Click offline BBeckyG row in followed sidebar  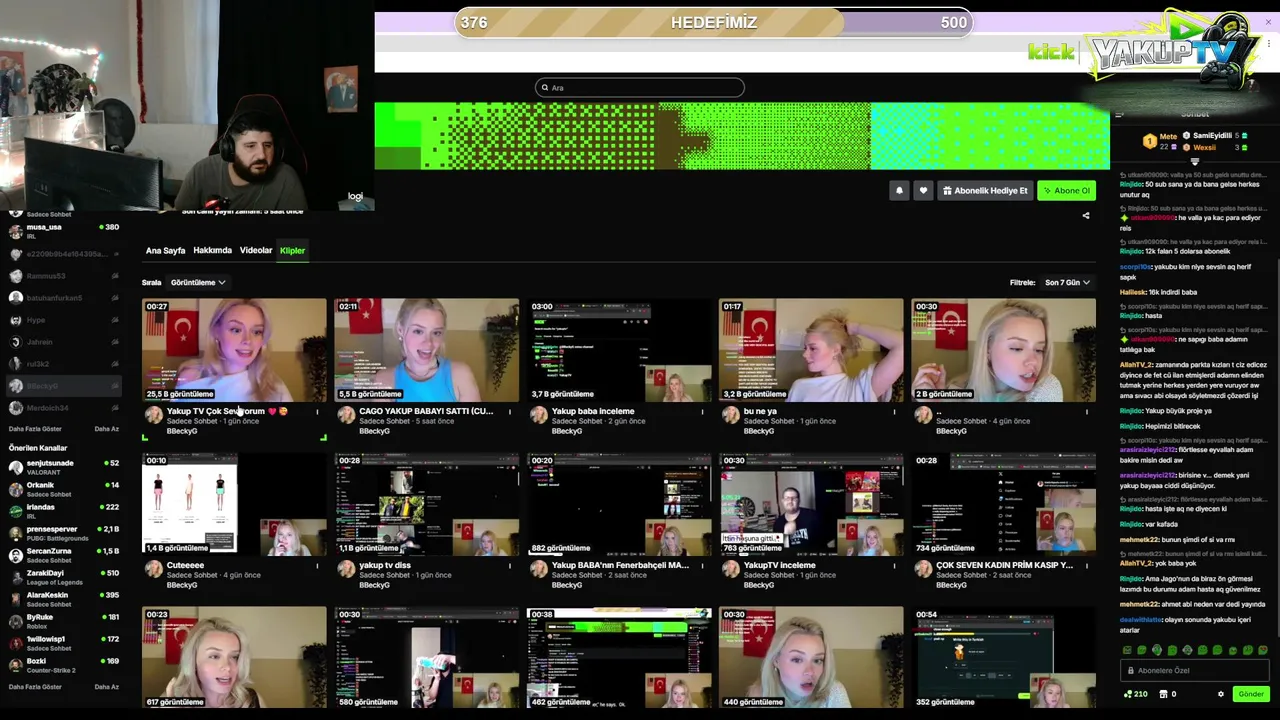click(63, 386)
